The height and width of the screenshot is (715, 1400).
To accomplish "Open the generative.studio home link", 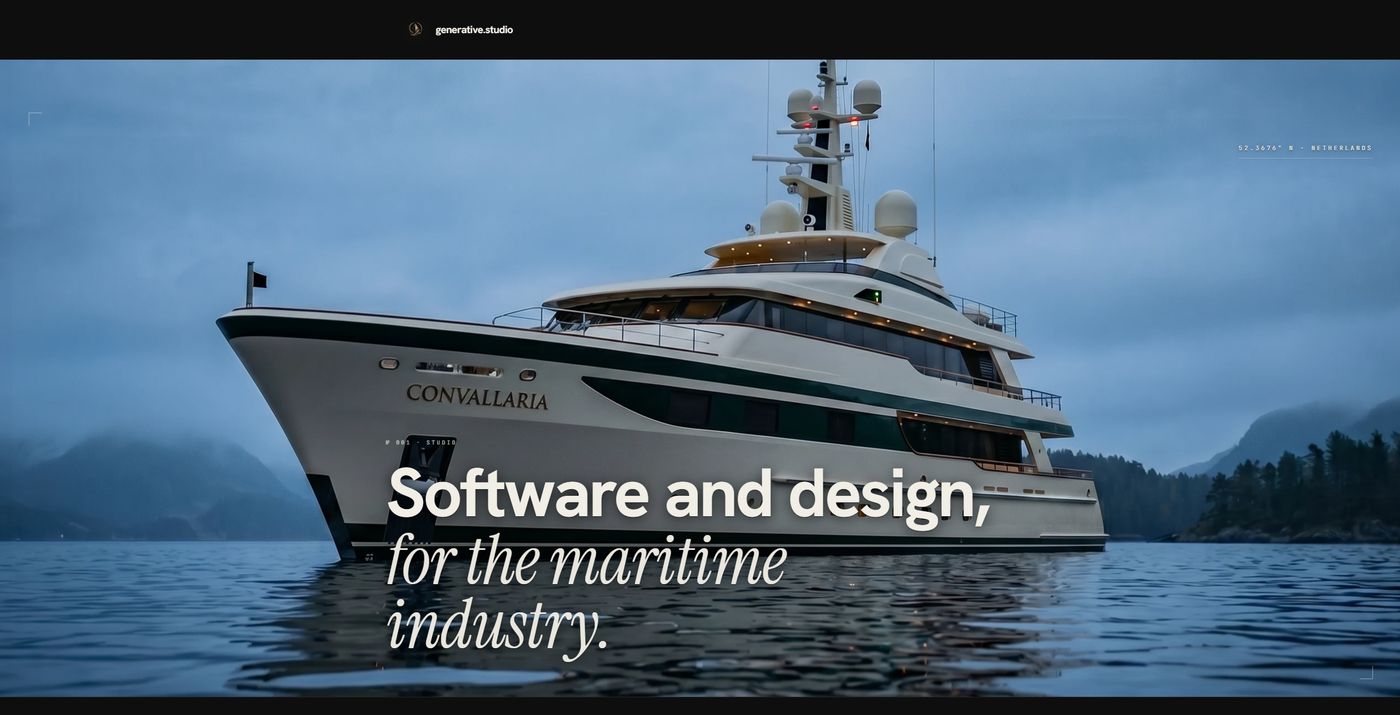I will (474, 30).
